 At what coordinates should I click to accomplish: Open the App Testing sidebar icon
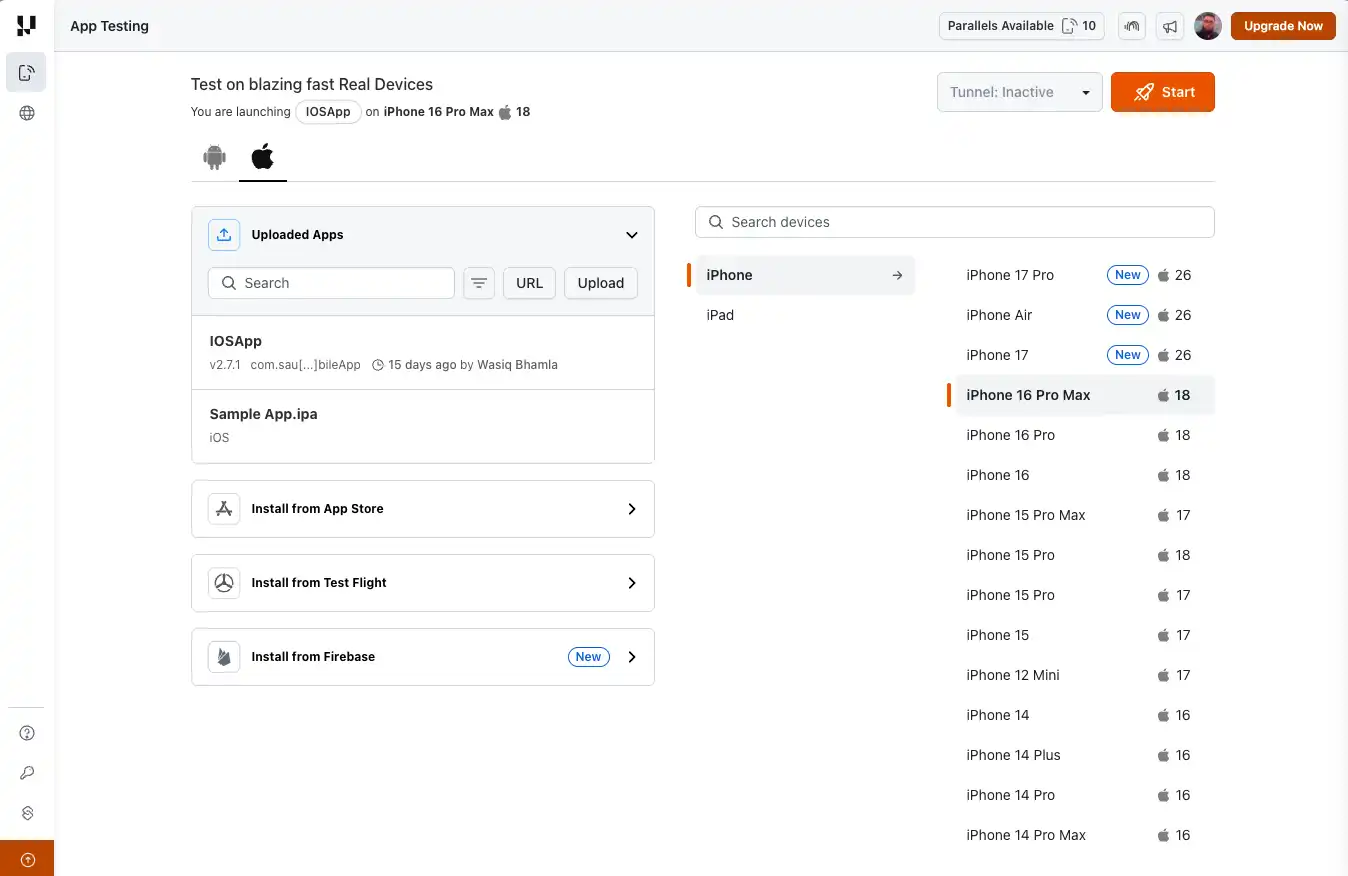[x=26, y=72]
